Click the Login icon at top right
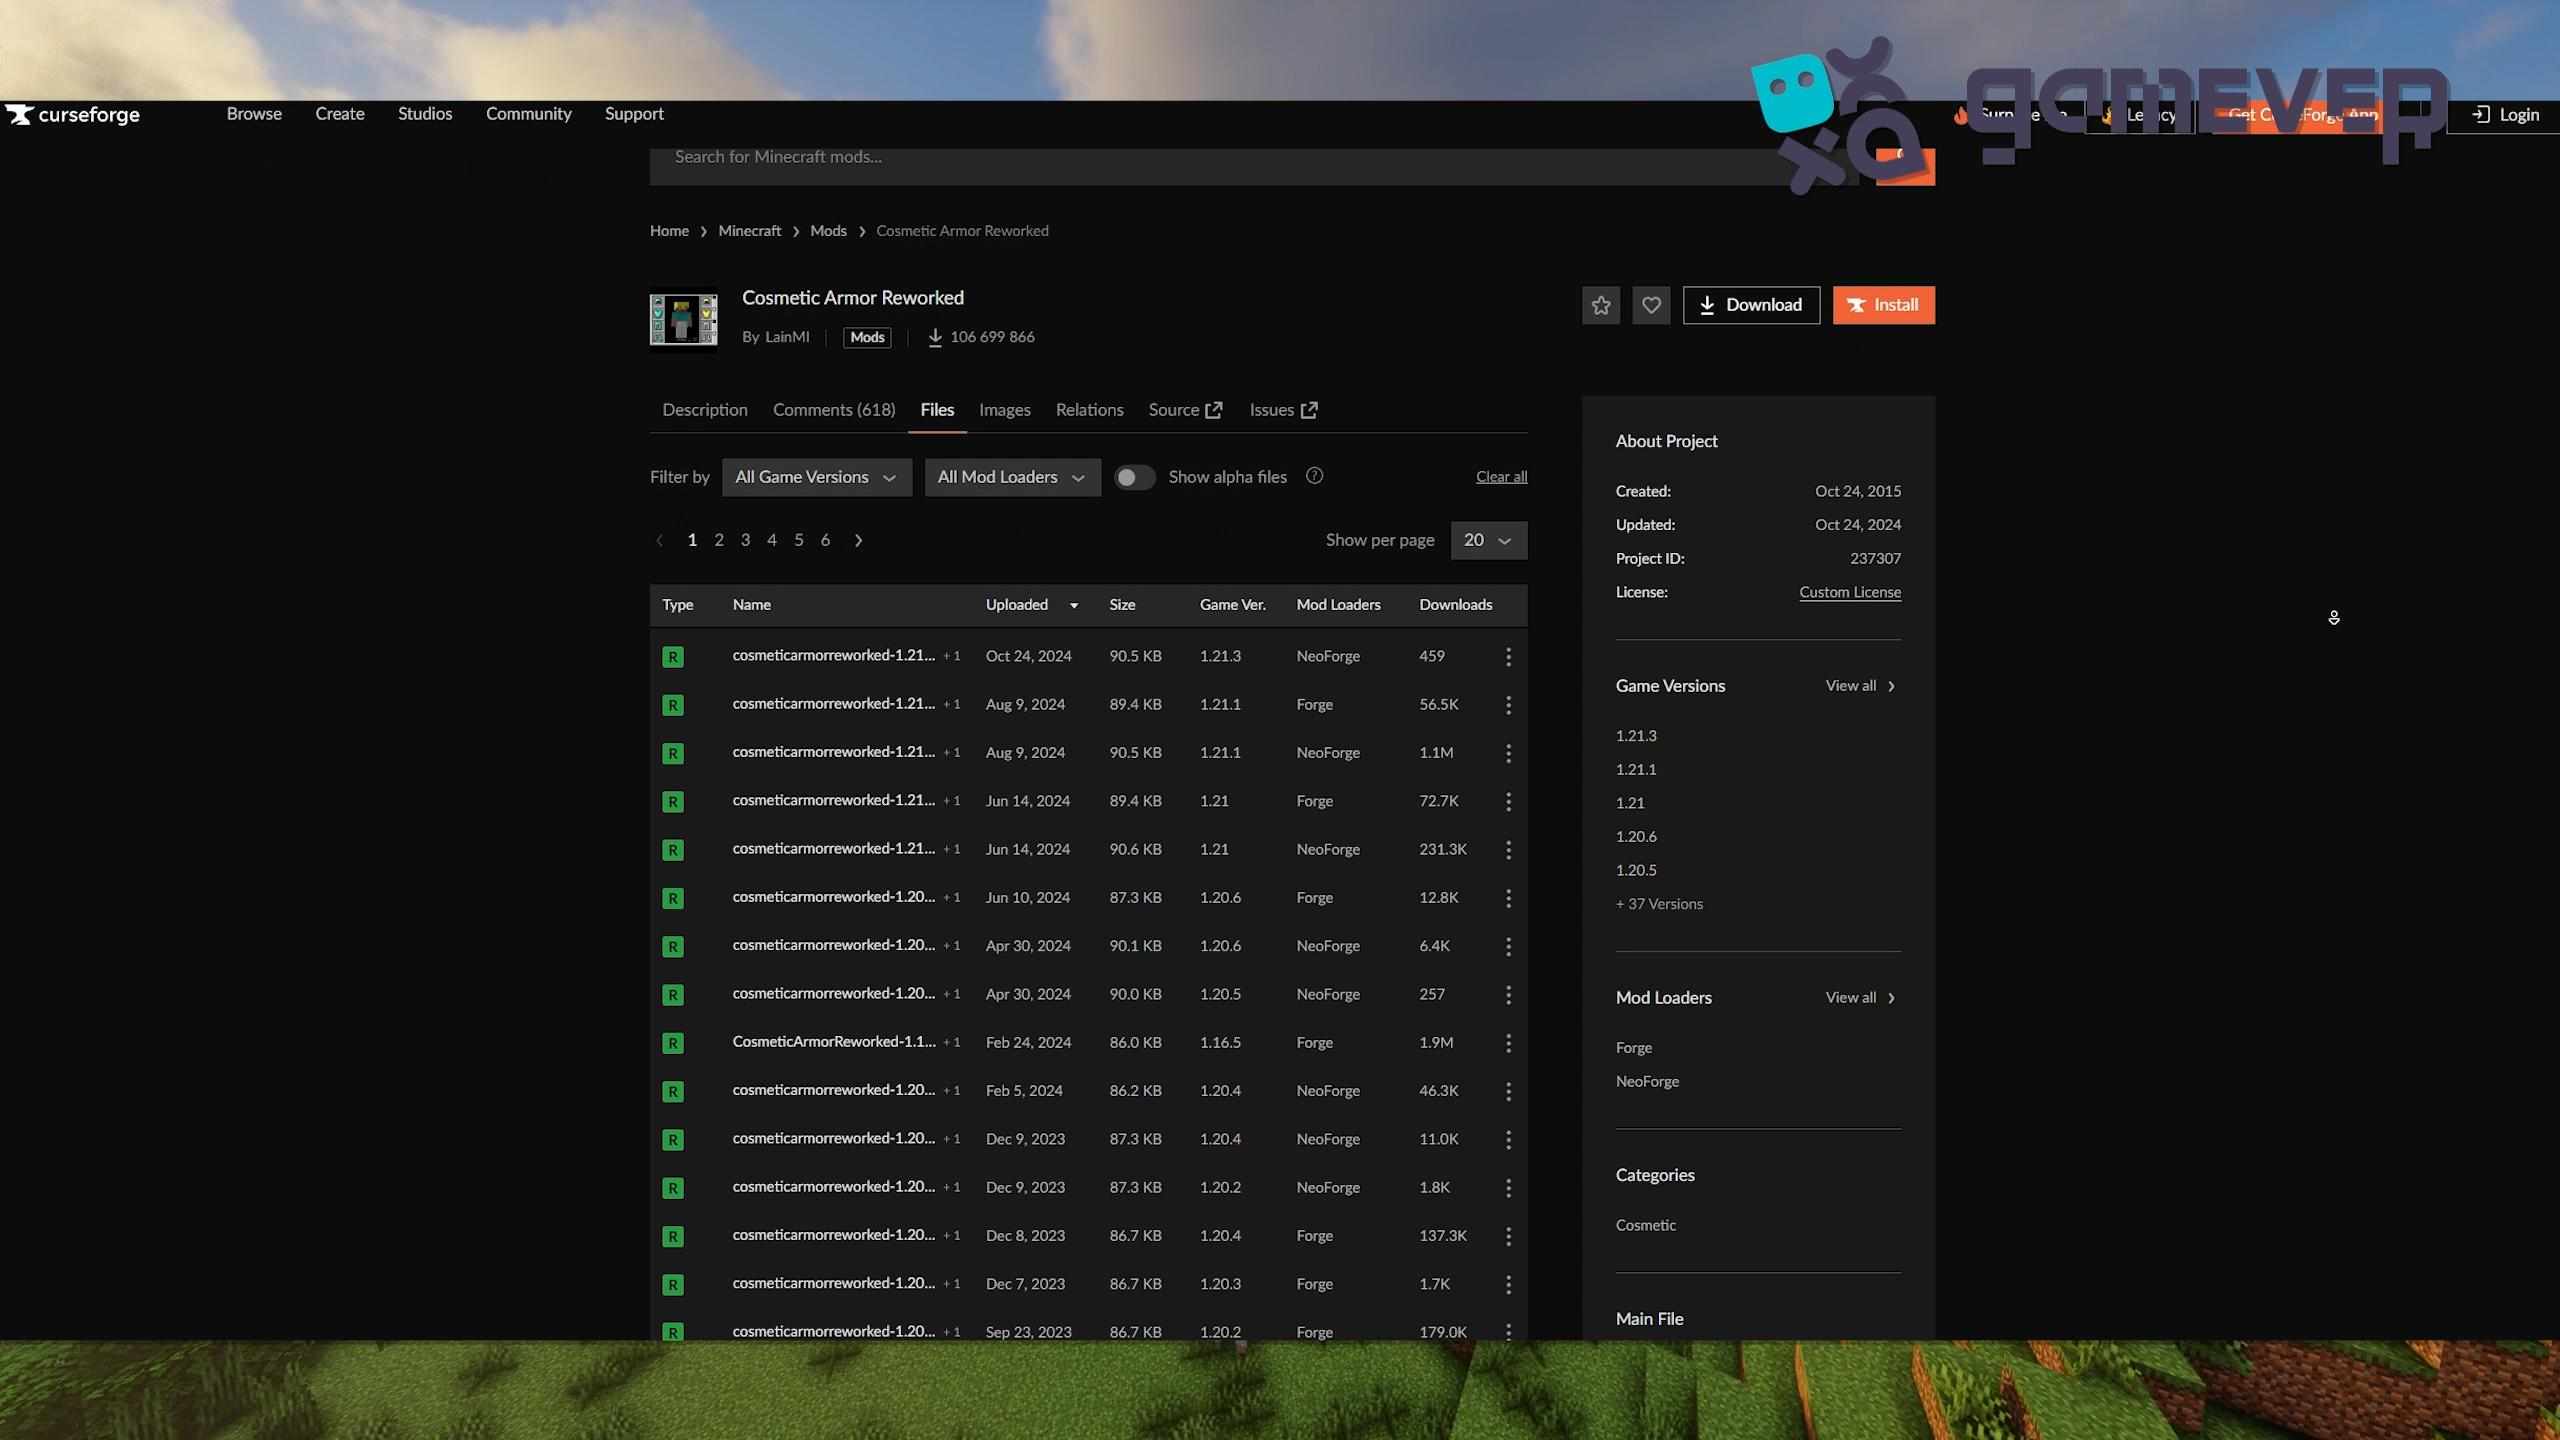2560x1440 pixels. pos(2481,114)
